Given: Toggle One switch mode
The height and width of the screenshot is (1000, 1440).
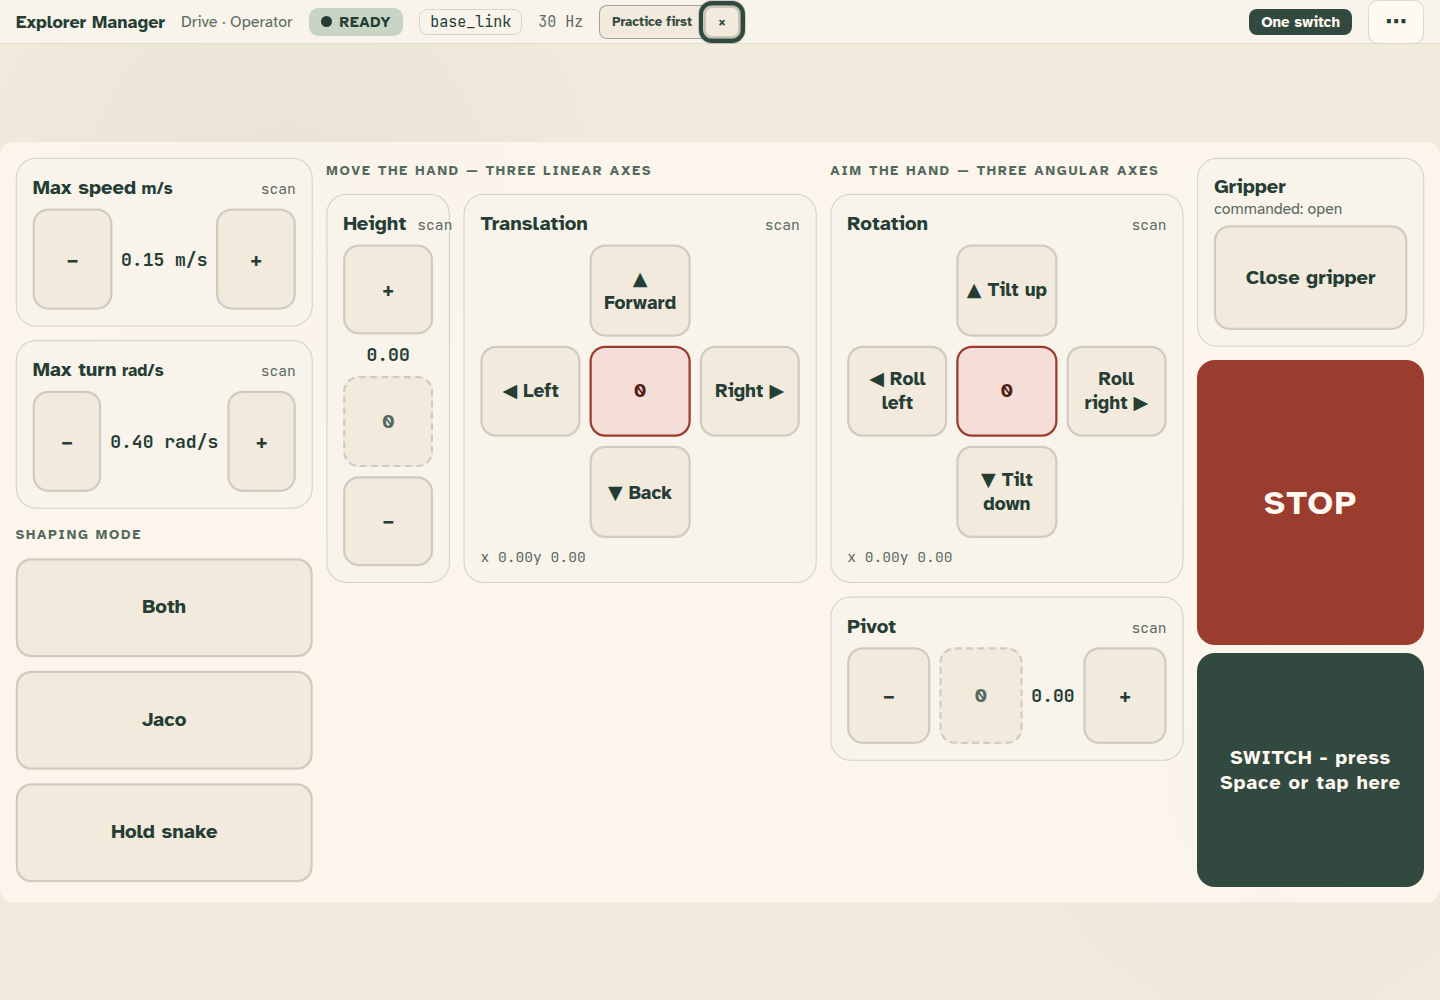Looking at the screenshot, I should [1300, 22].
